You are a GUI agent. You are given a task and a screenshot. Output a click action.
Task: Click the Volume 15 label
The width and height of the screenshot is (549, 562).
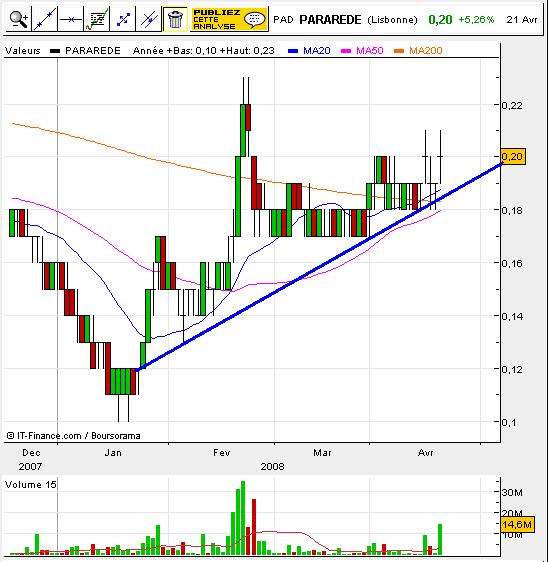pos(31,485)
